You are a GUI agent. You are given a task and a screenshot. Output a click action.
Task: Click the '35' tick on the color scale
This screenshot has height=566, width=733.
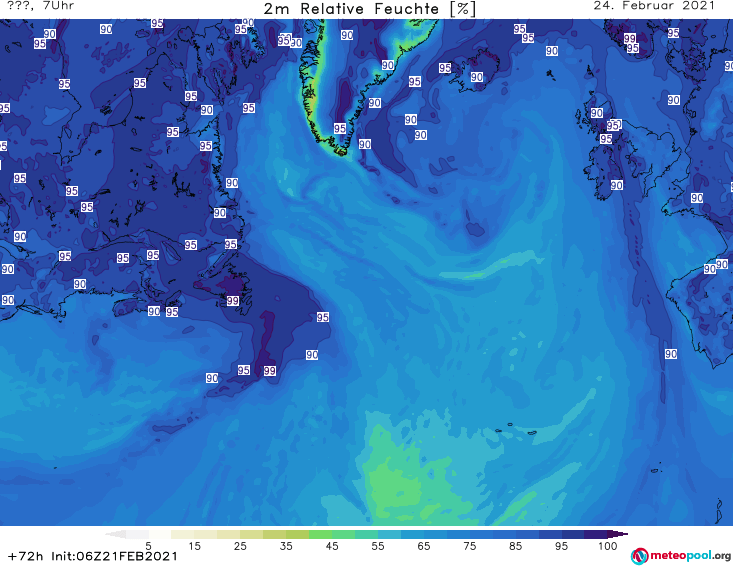click(x=286, y=546)
